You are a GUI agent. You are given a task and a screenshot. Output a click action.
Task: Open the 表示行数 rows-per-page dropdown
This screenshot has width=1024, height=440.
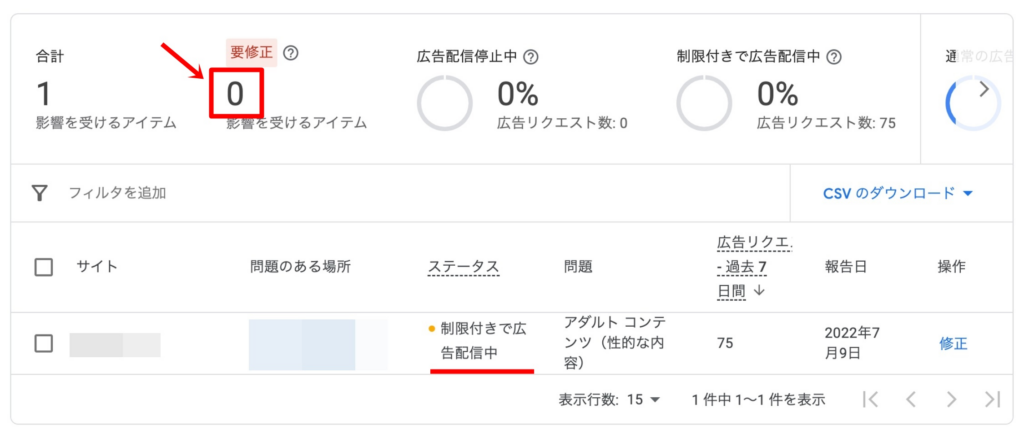click(x=644, y=399)
